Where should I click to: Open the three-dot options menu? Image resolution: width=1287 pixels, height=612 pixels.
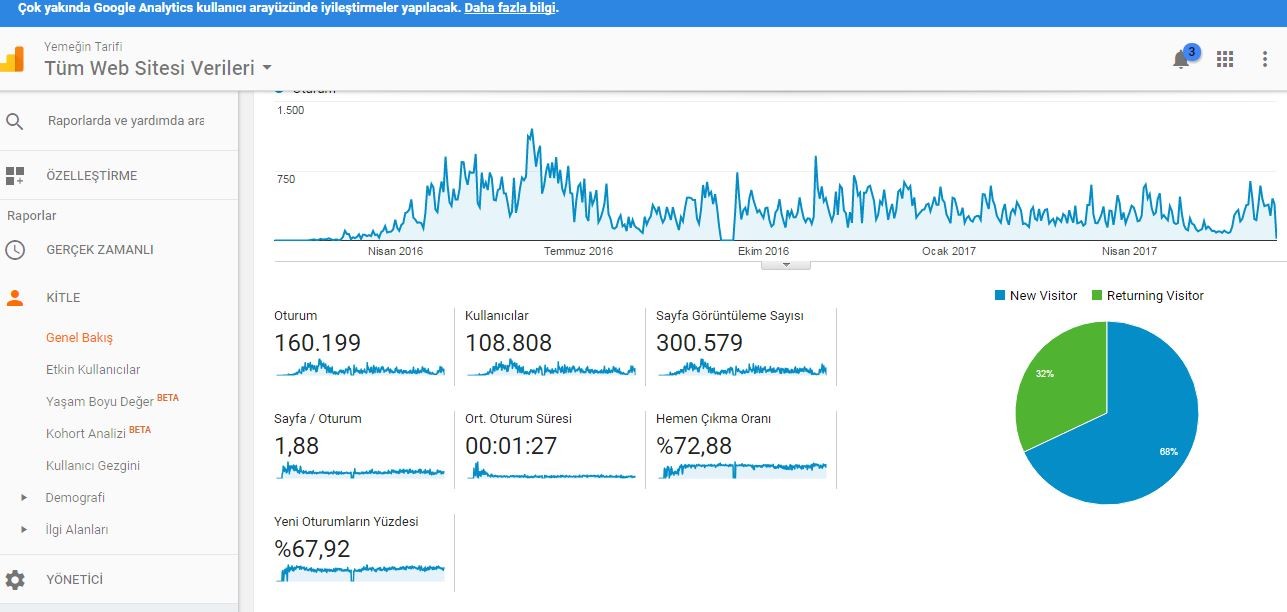pos(1265,59)
